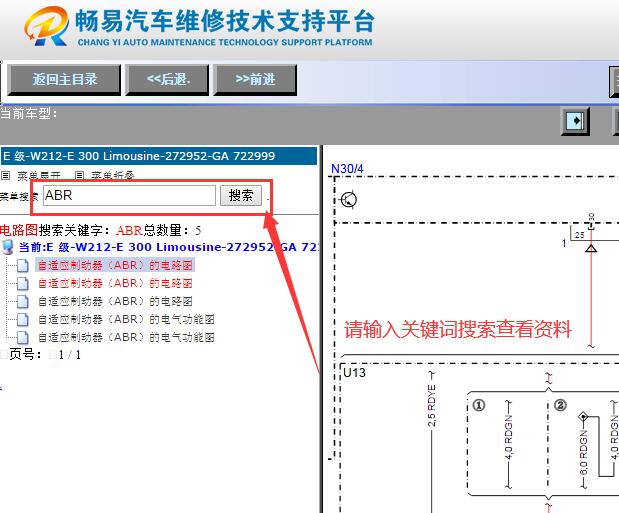
Task: Click the pin 25 label in diagram
Action: click(x=580, y=235)
